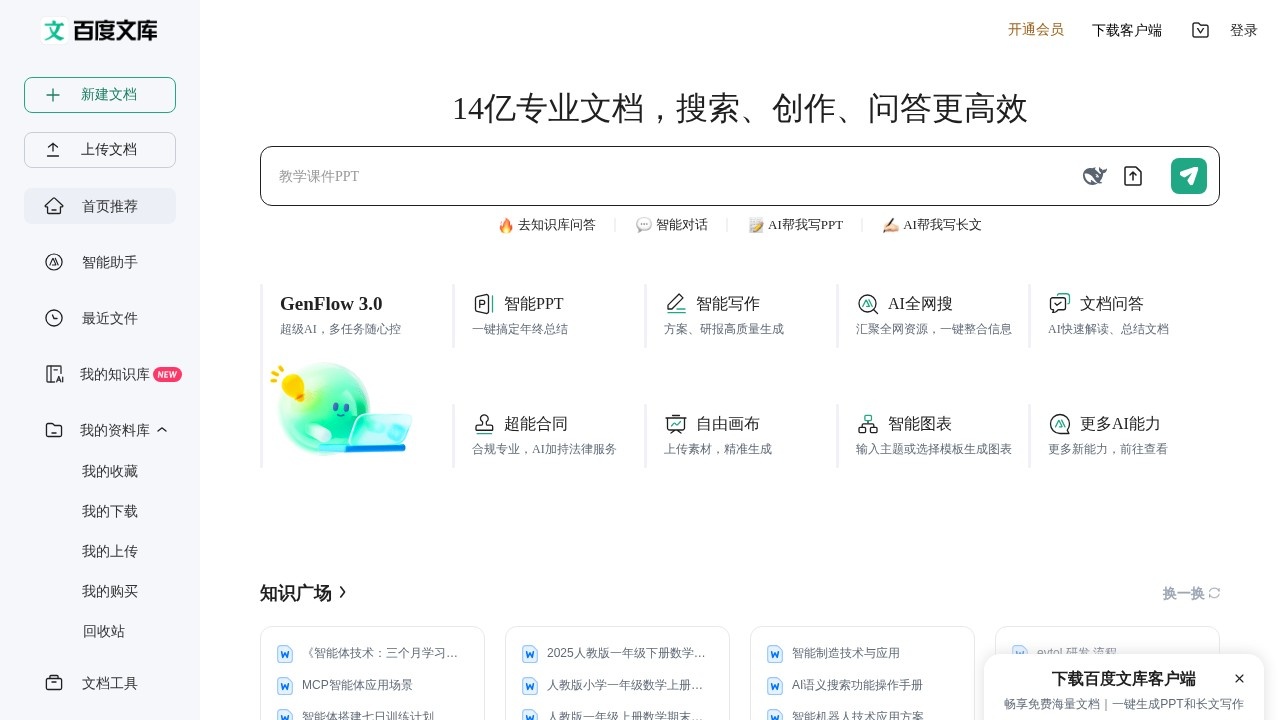This screenshot has height=720, width=1280.
Task: Open 智能写作 via its pen icon
Action: point(676,303)
